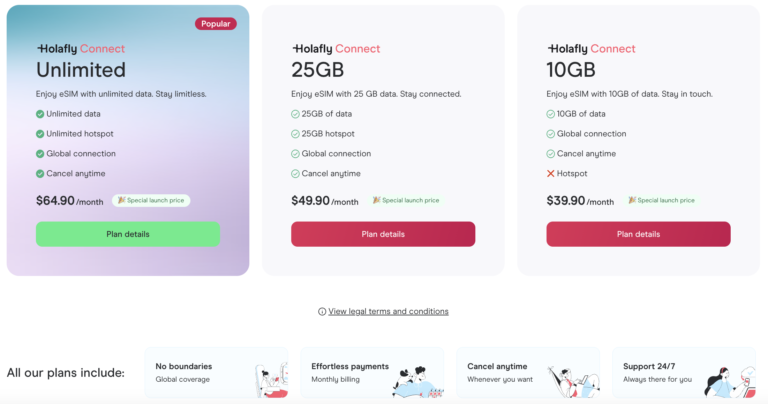
Task: Click Special launch price tag on Unlimited
Action: (151, 200)
